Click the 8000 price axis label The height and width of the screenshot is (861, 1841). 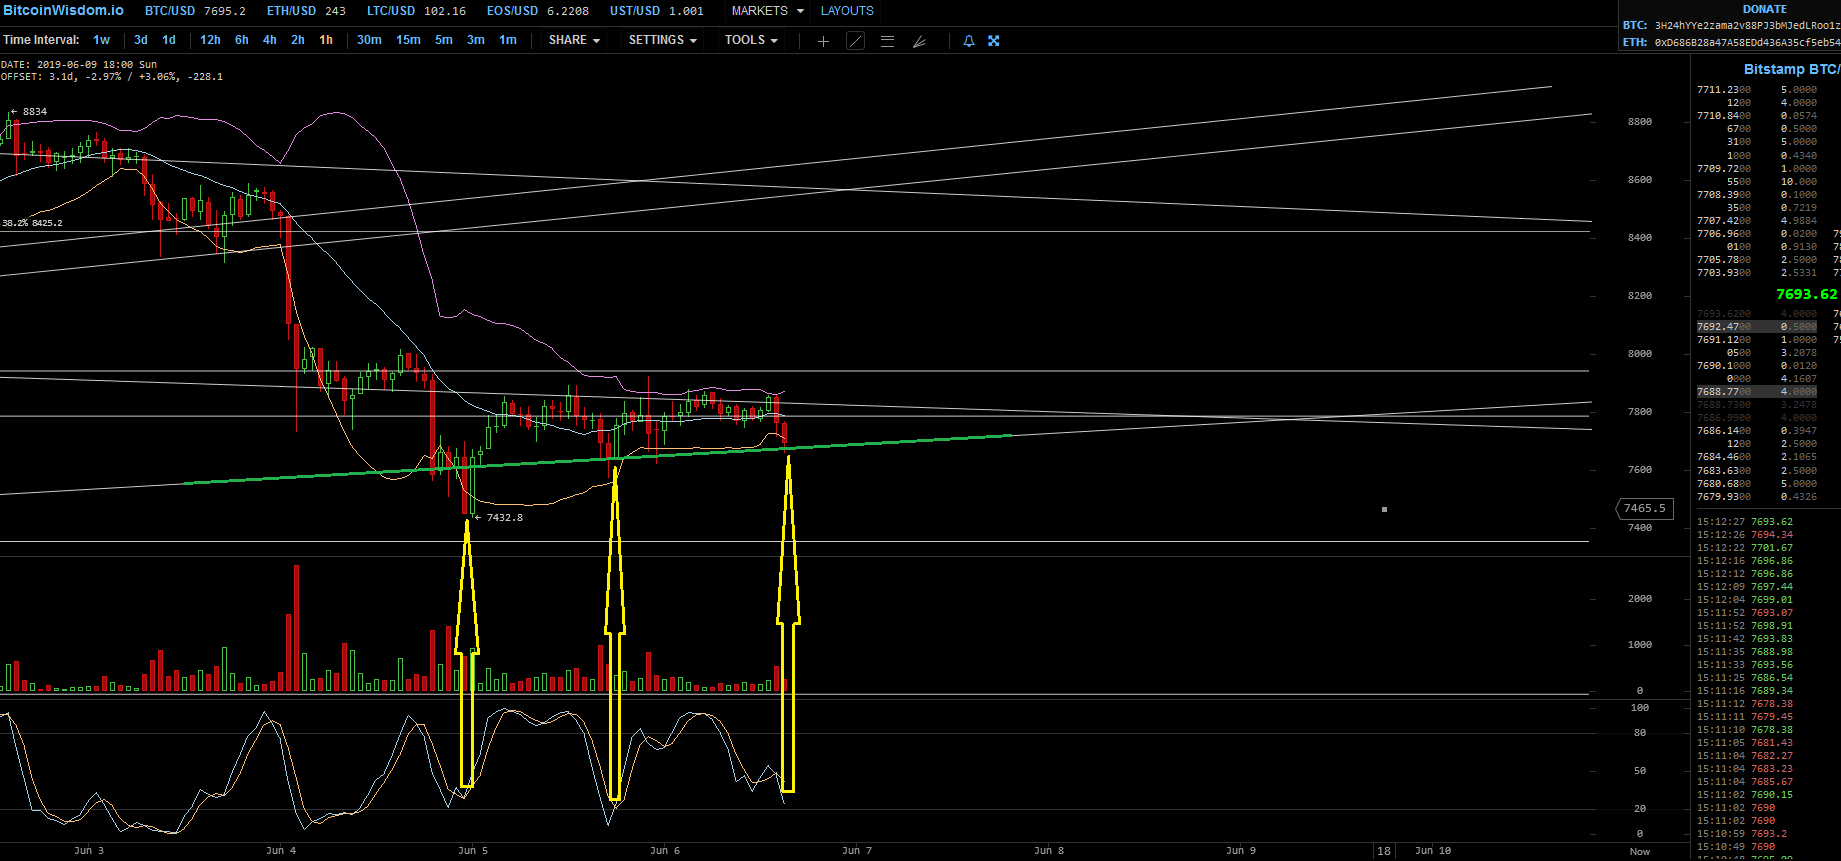click(x=1640, y=354)
